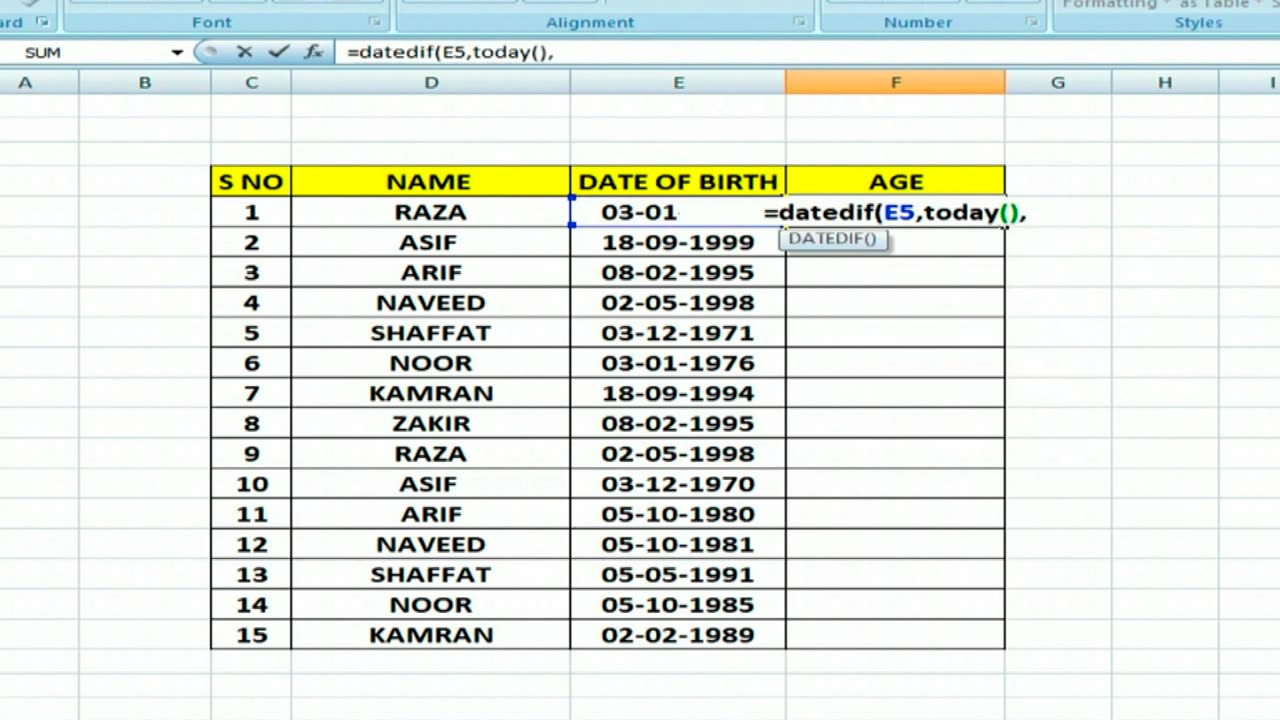The height and width of the screenshot is (720, 1280).
Task: Select RAZA name cell in row 9
Action: click(x=431, y=453)
